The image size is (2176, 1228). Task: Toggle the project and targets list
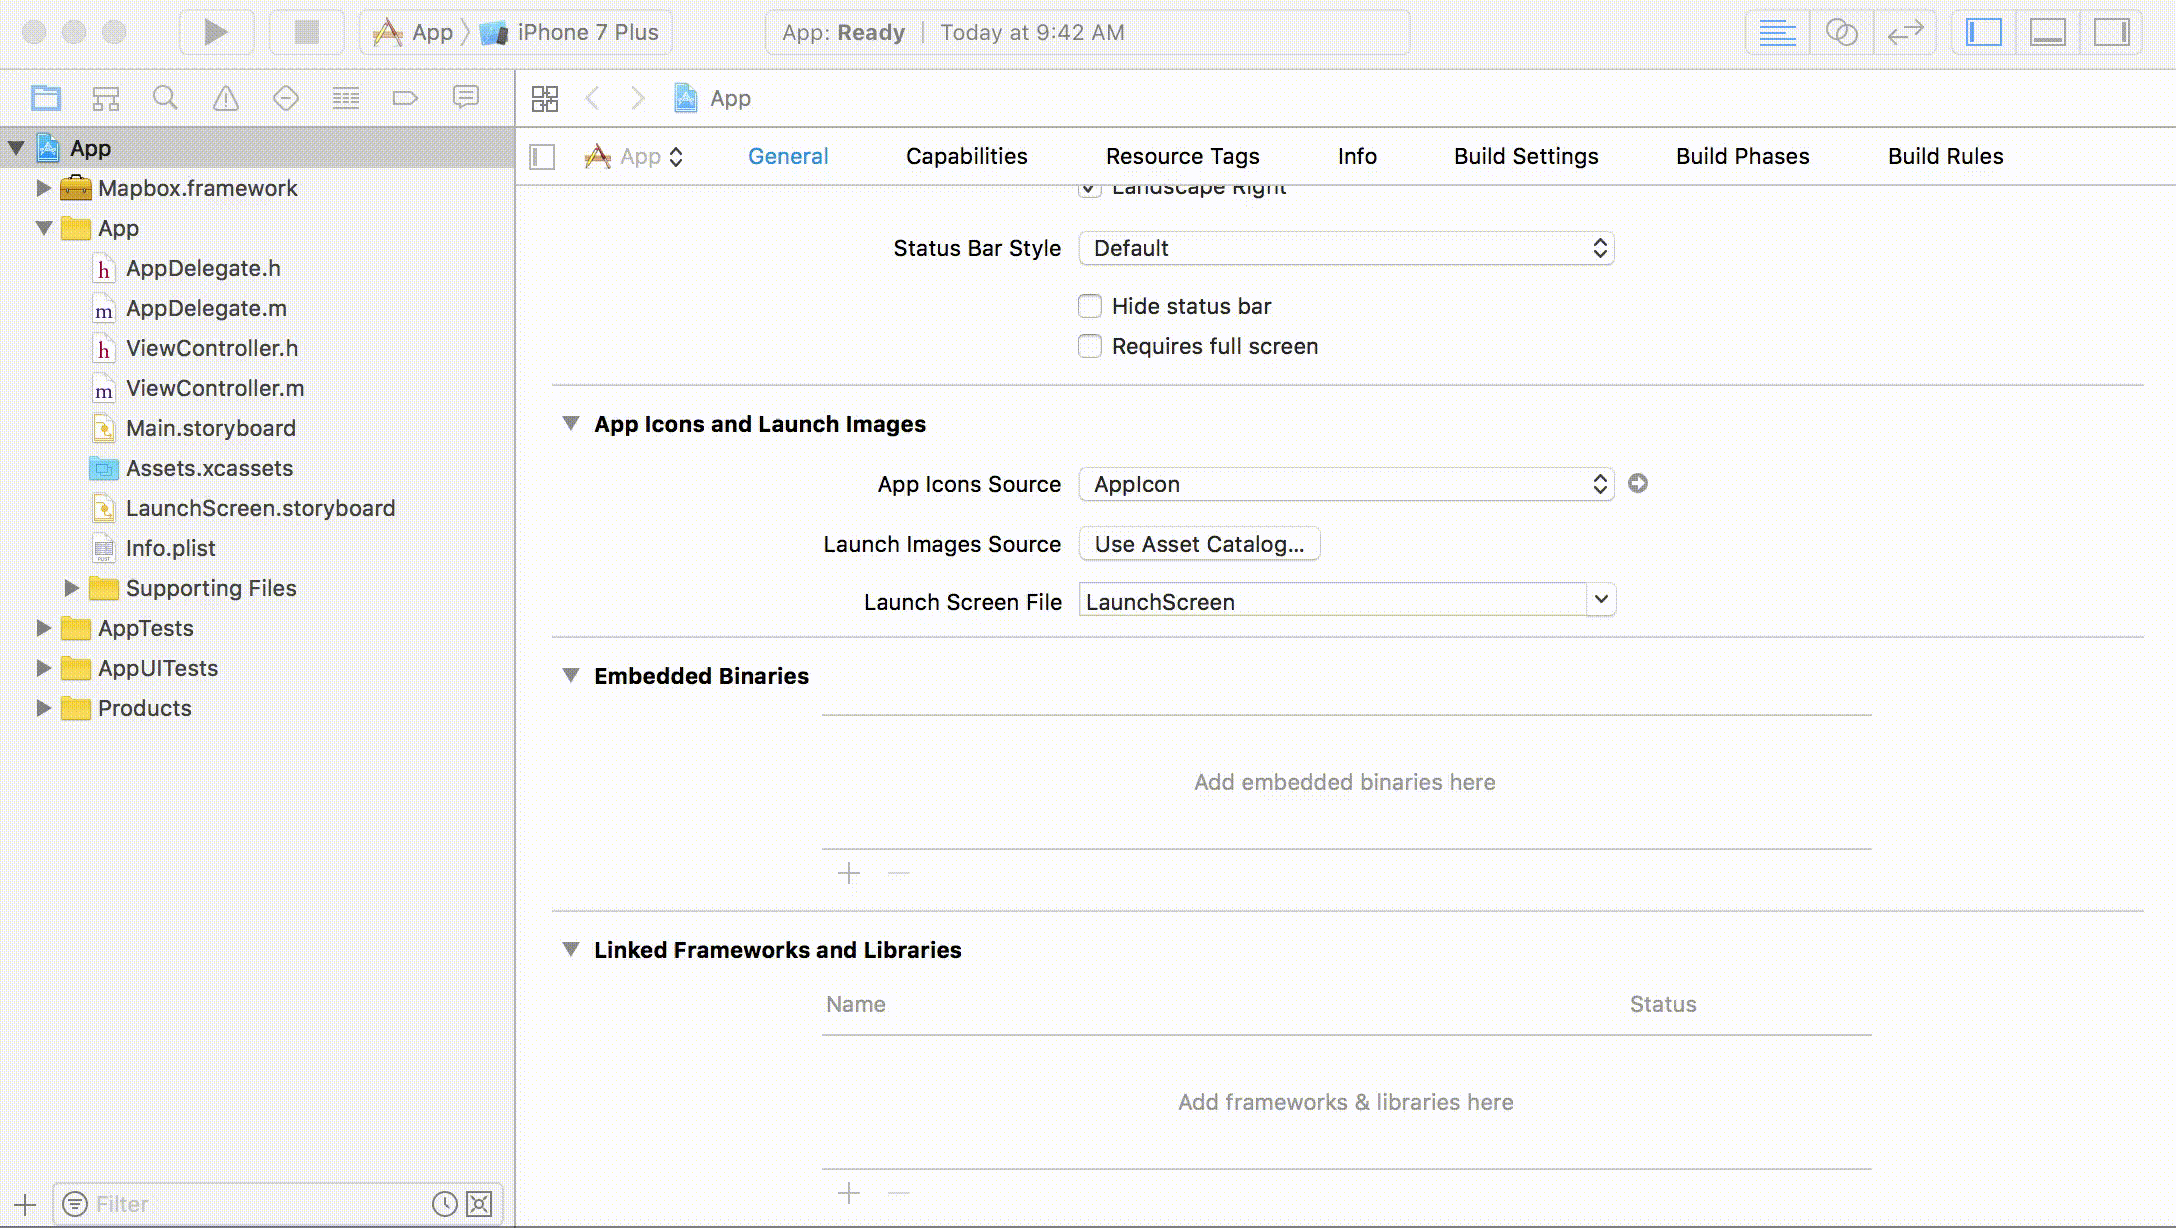[542, 157]
